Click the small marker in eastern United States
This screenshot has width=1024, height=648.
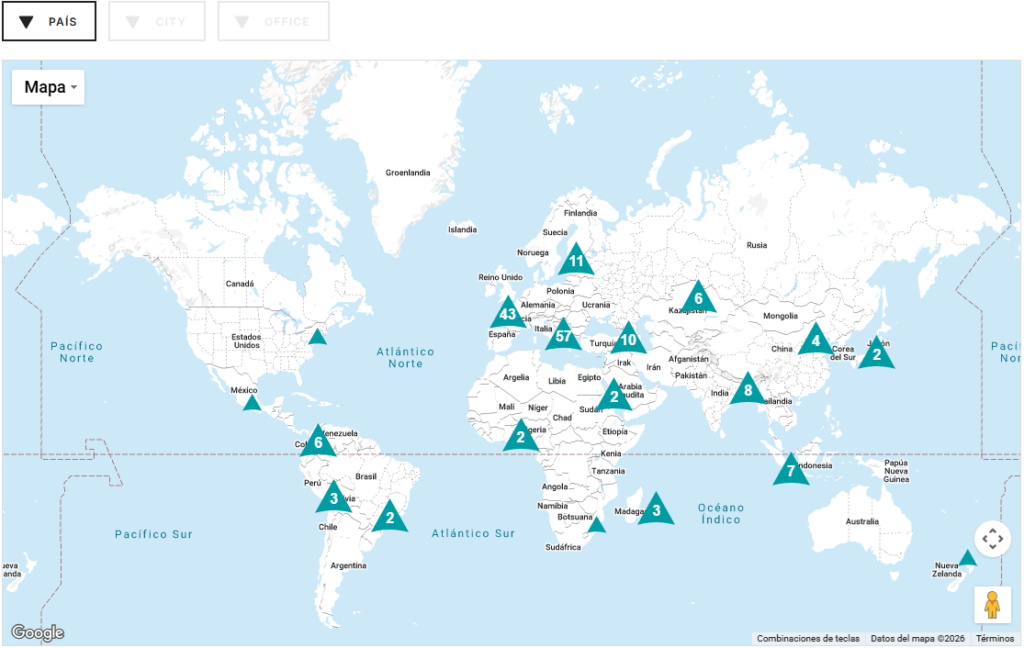[x=317, y=337]
